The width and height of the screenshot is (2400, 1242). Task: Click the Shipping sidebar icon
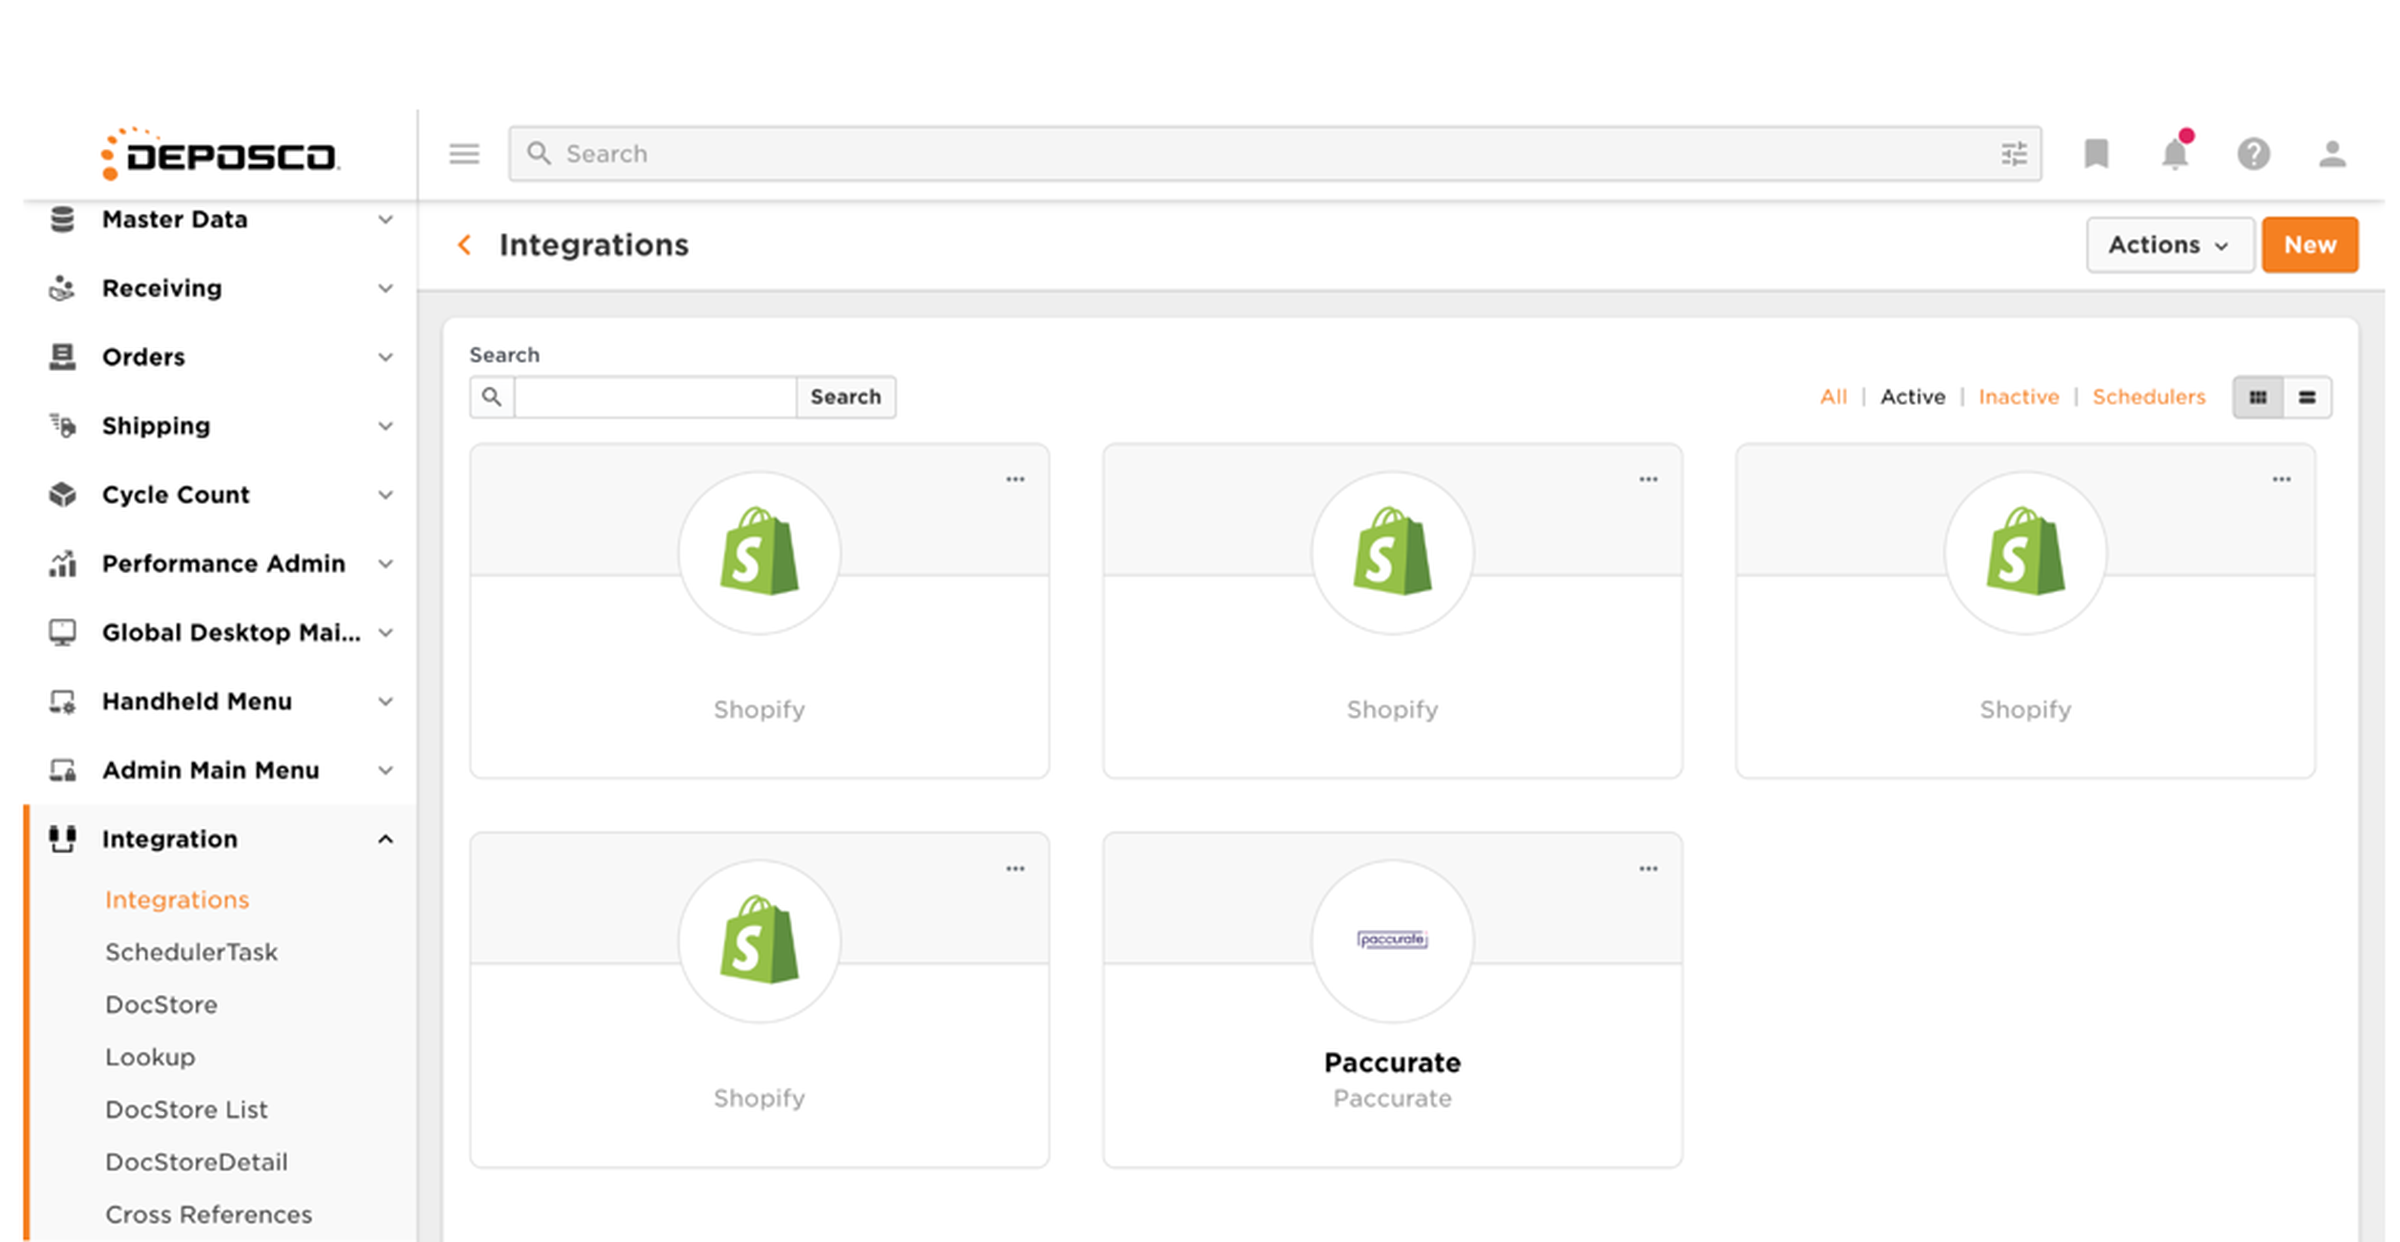click(62, 426)
